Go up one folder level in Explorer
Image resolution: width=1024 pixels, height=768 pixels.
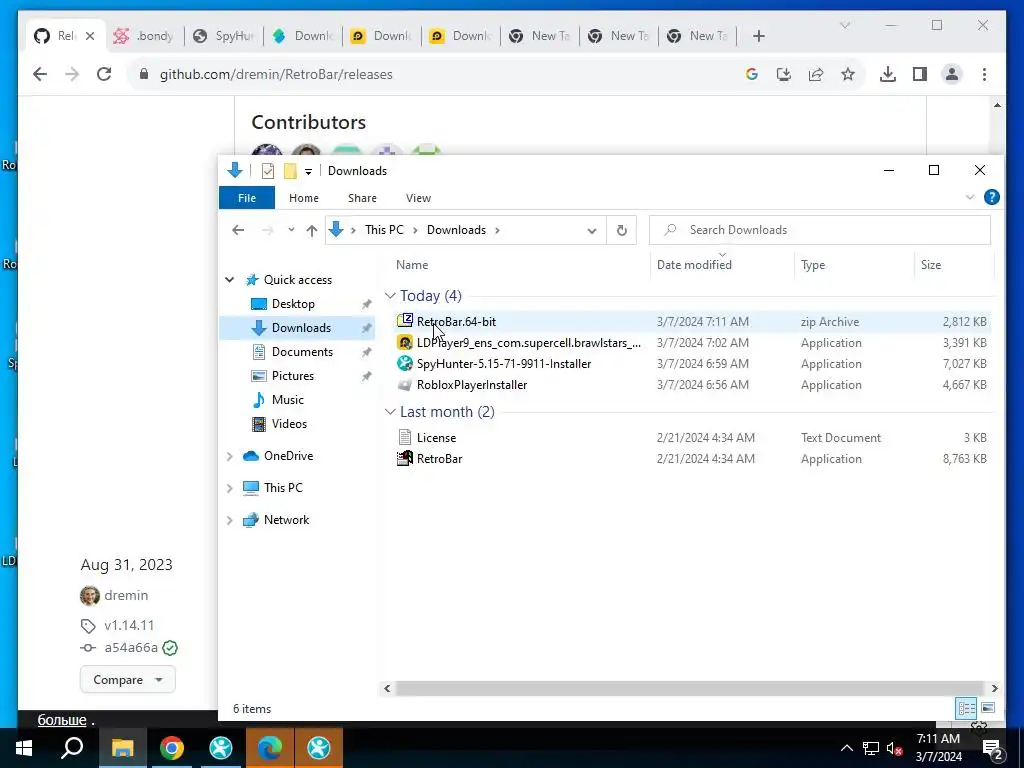pos(312,230)
